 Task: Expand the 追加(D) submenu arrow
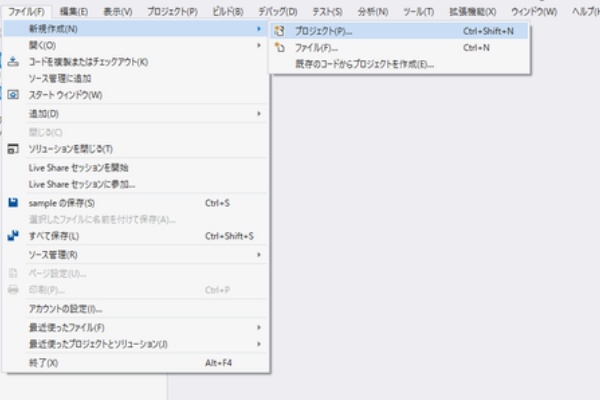pos(259,114)
